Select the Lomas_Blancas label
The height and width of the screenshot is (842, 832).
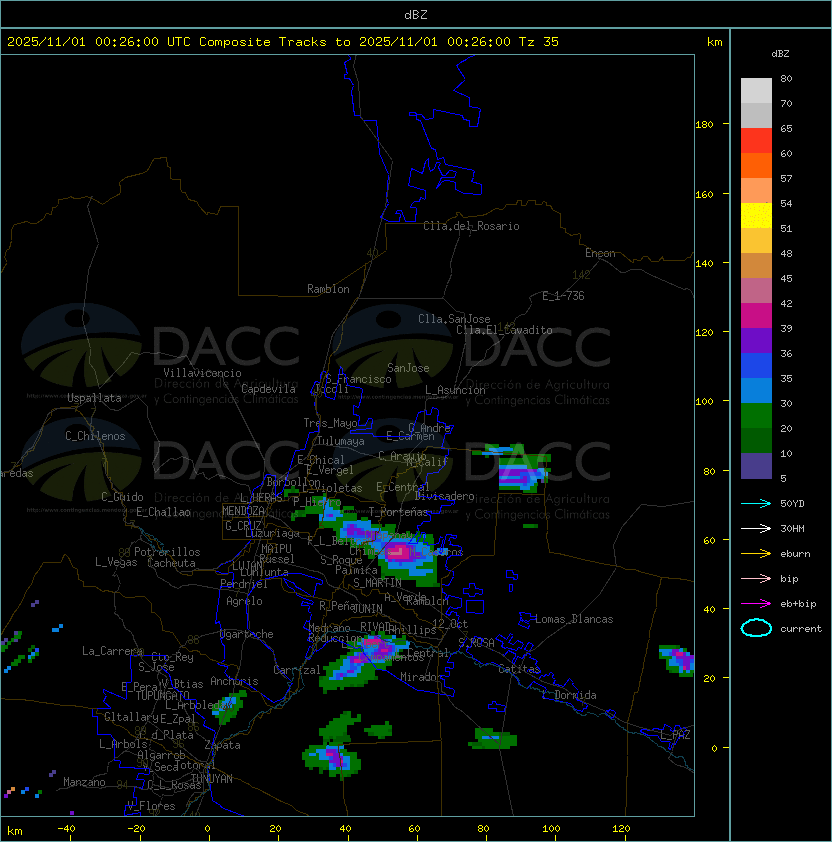(574, 619)
